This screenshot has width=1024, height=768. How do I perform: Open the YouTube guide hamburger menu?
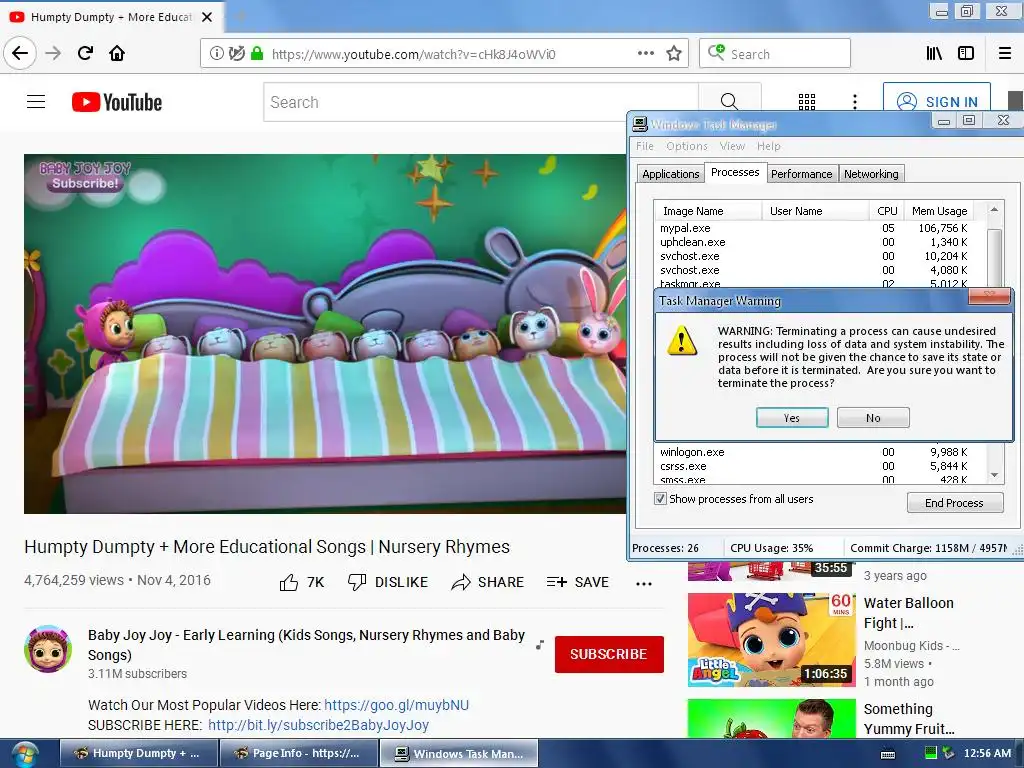click(x=36, y=102)
